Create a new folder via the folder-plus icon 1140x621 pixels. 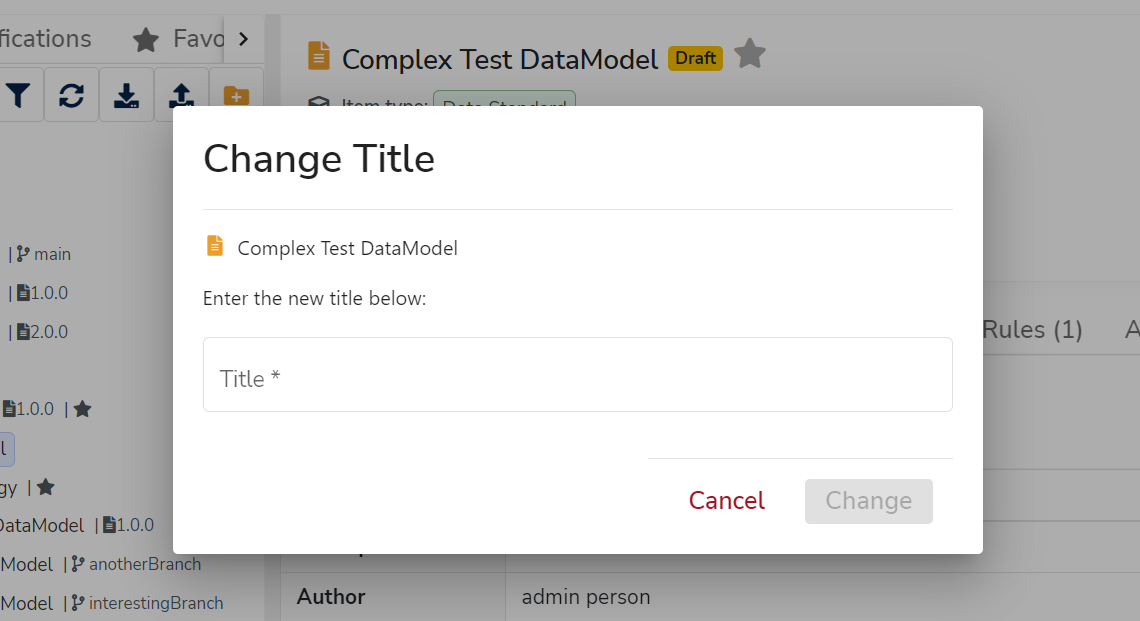[235, 95]
